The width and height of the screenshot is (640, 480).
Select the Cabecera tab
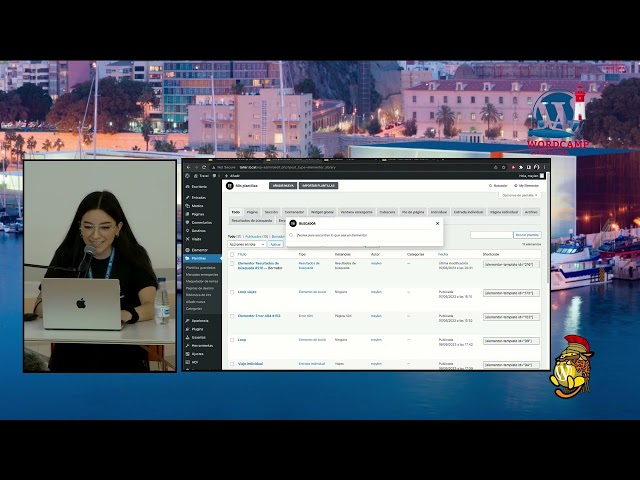(387, 212)
